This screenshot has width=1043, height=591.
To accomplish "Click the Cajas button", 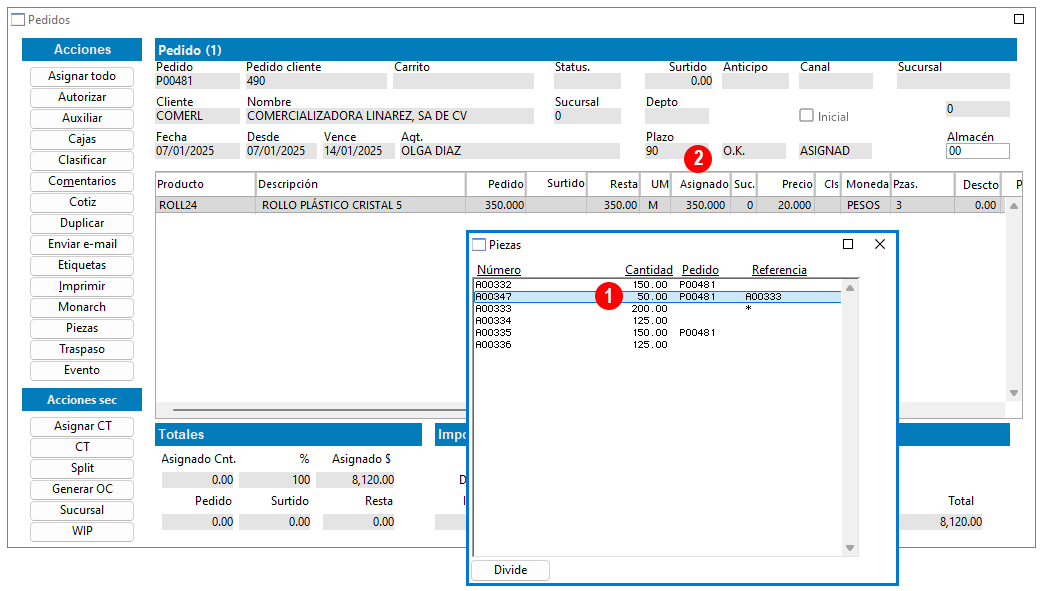I will coord(82,139).
